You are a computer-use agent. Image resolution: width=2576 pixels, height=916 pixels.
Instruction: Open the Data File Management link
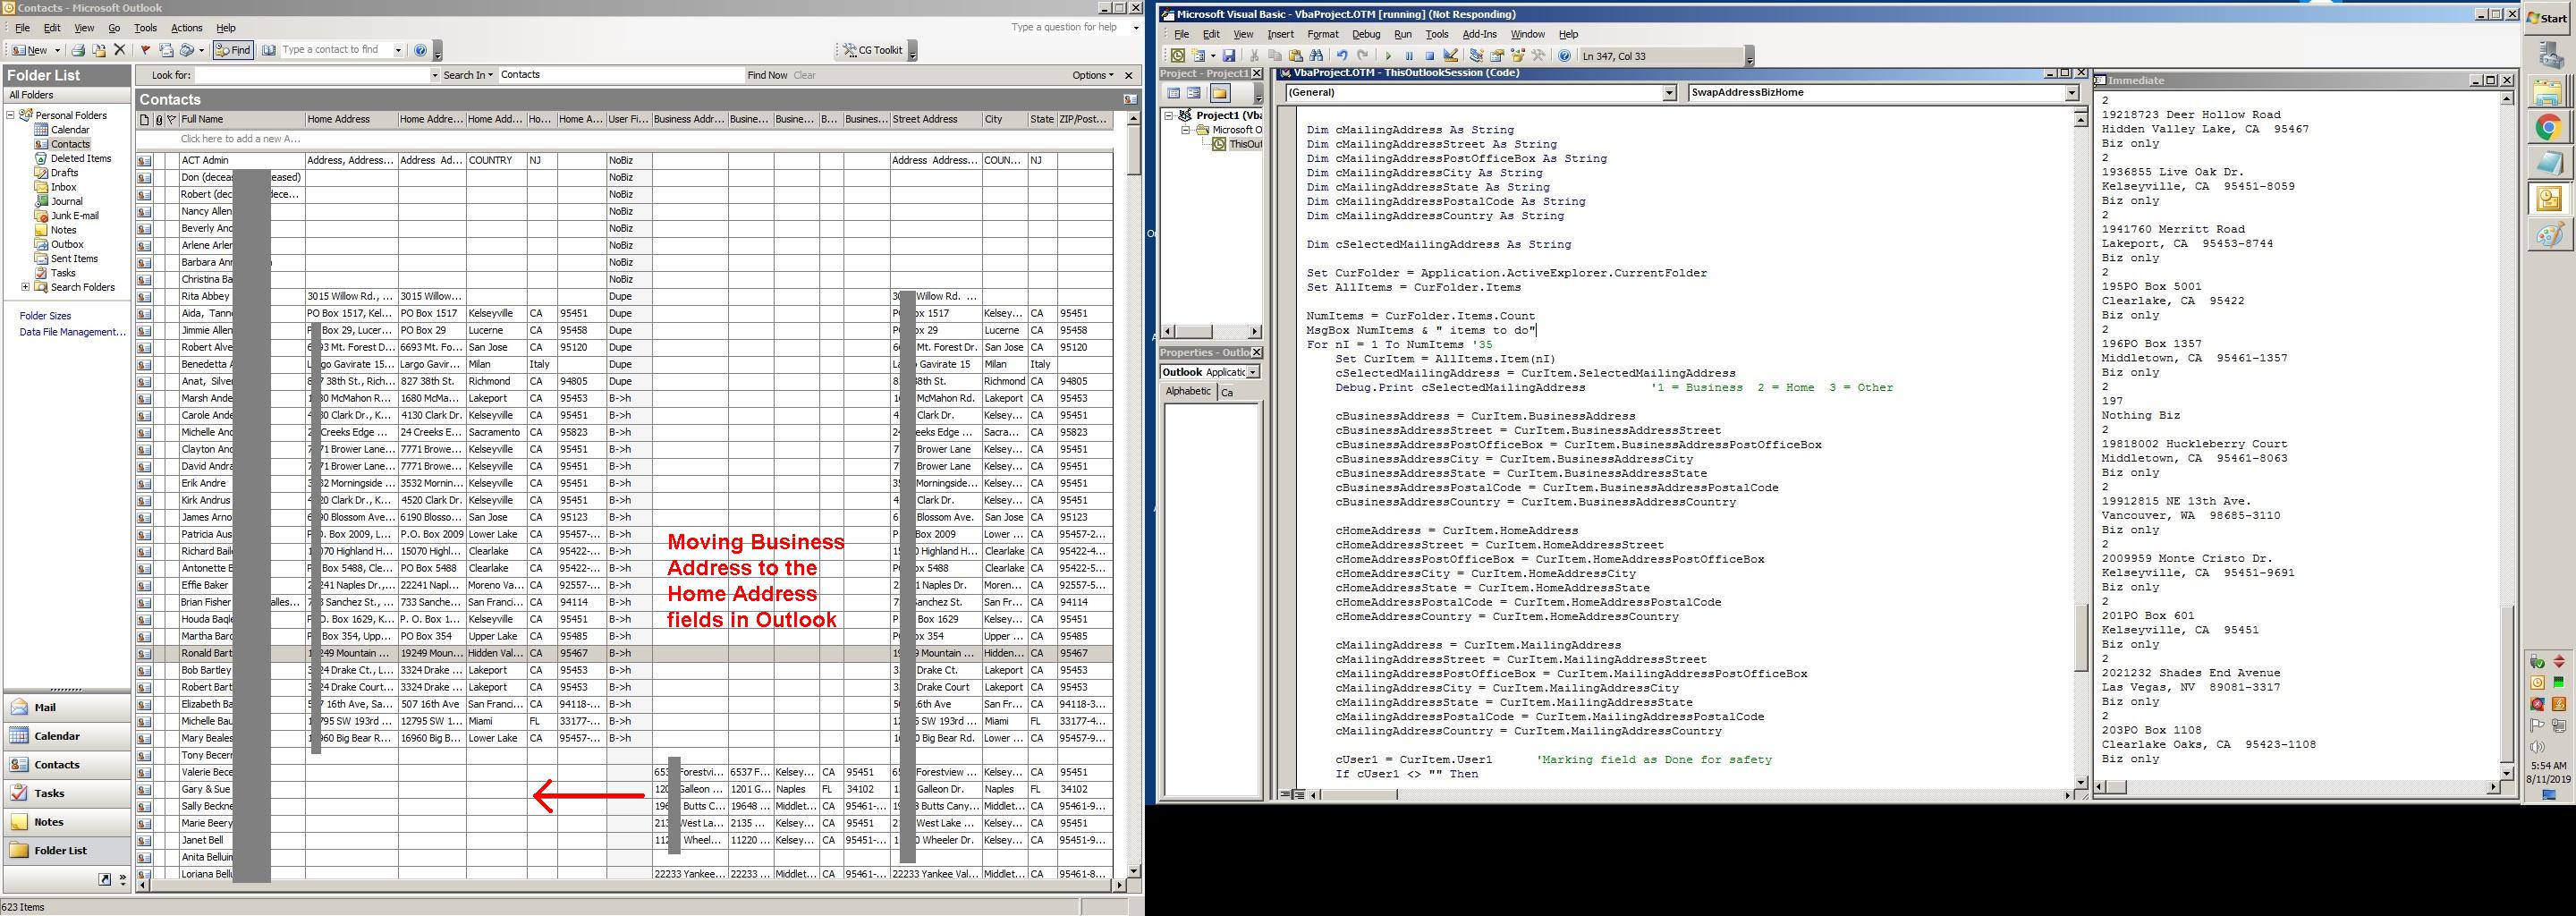click(x=72, y=332)
